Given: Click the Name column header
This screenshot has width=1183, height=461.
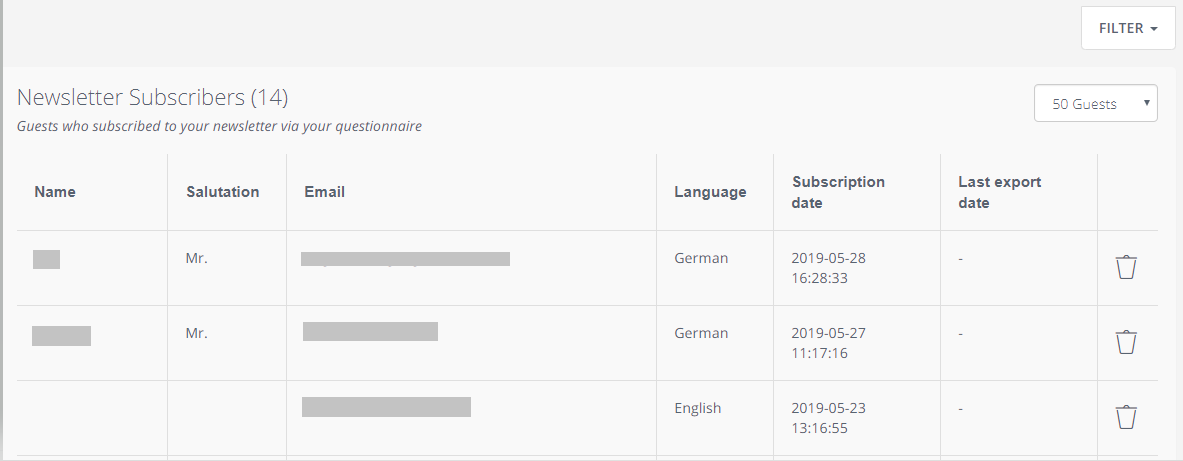Looking at the screenshot, I should (x=55, y=192).
